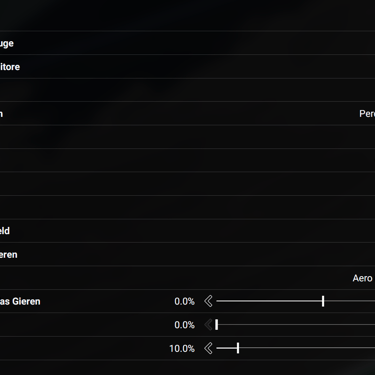Click the left arrow beside the Gieren slider
The height and width of the screenshot is (375, 375).
pyautogui.click(x=208, y=301)
